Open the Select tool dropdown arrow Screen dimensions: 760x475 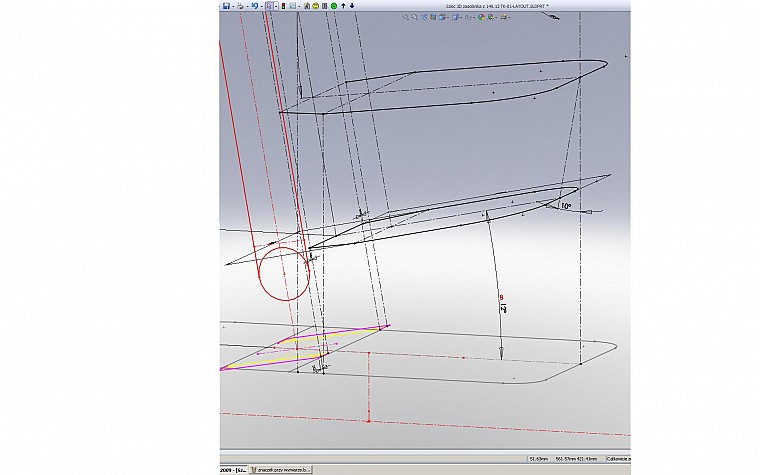pos(276,6)
